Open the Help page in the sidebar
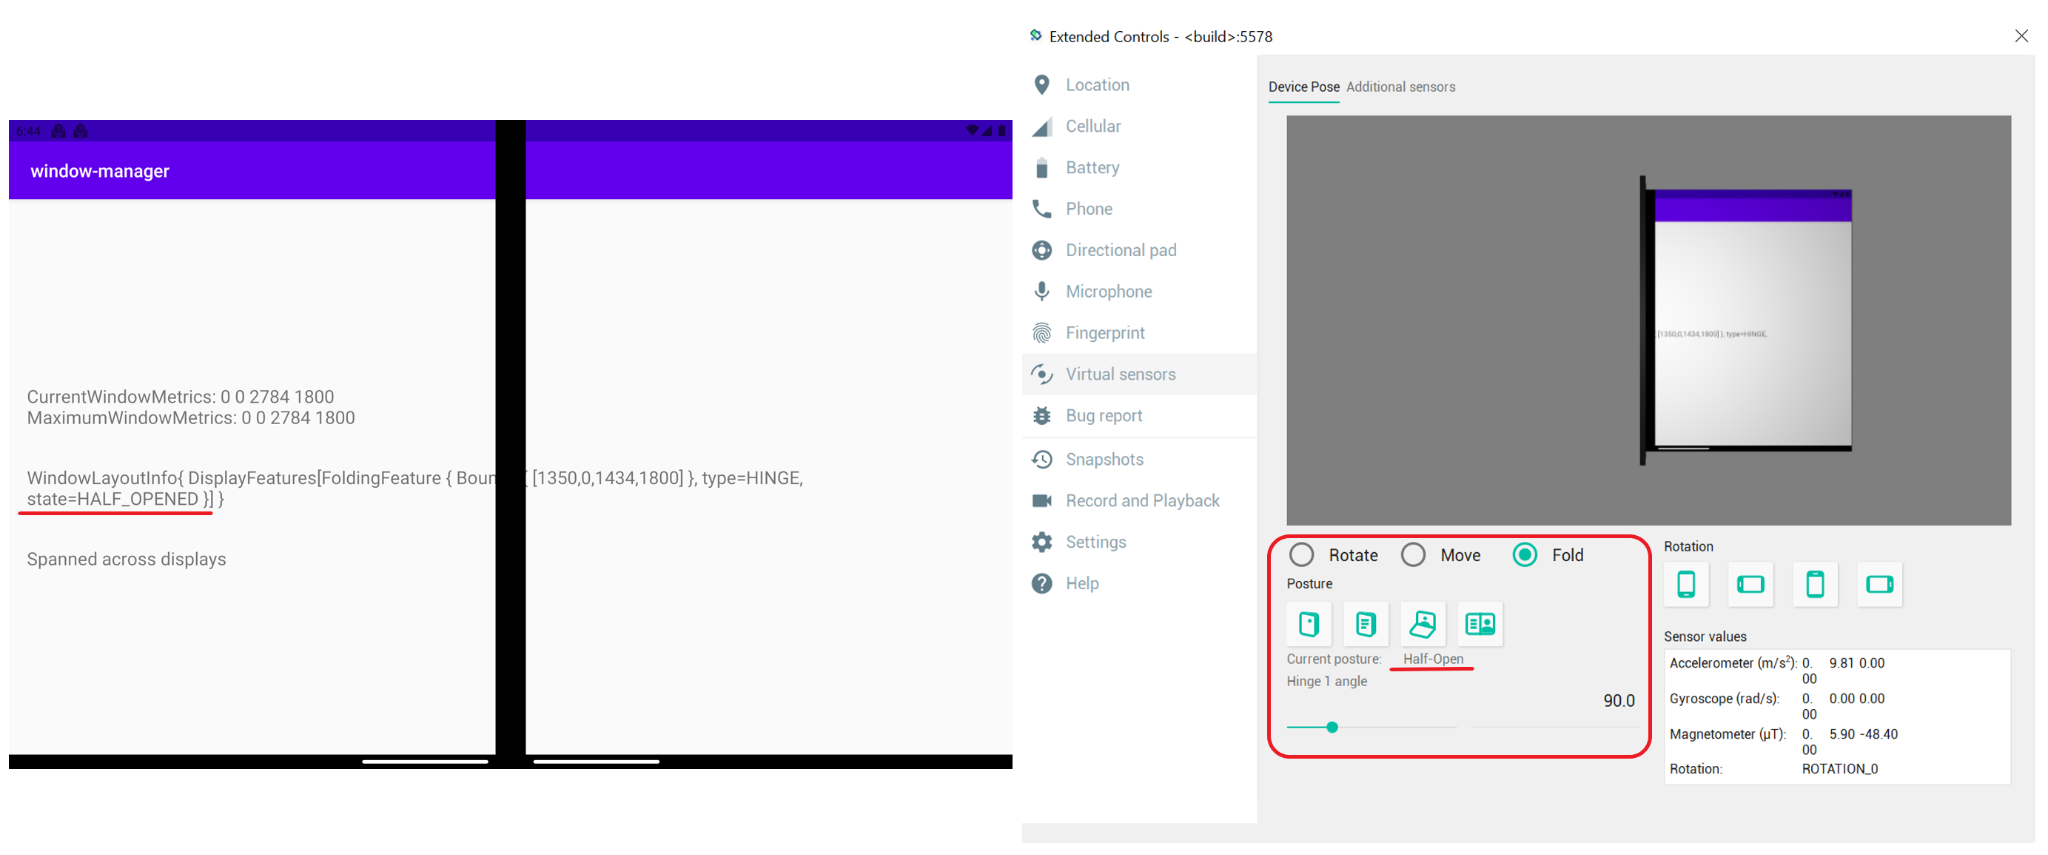The image size is (2048, 855). [1082, 584]
